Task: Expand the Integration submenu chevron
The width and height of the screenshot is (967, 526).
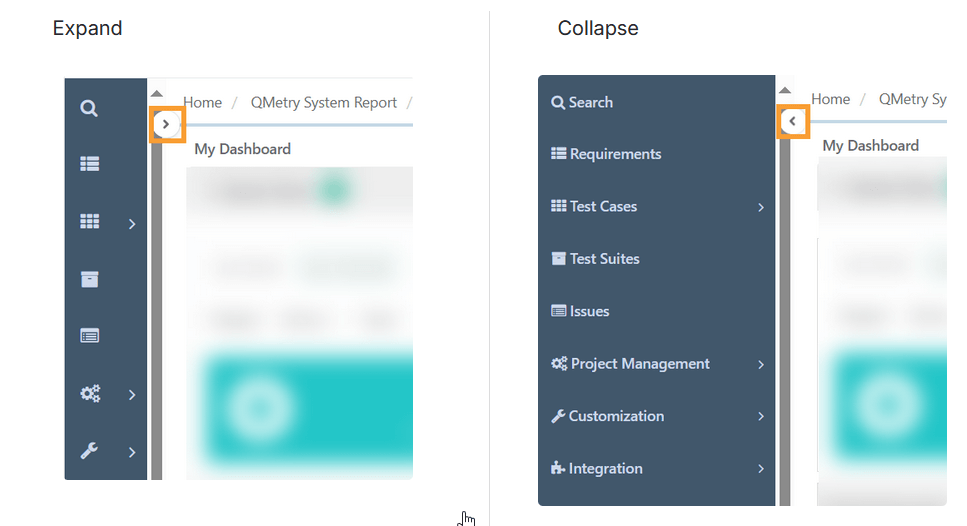Action: tap(760, 469)
